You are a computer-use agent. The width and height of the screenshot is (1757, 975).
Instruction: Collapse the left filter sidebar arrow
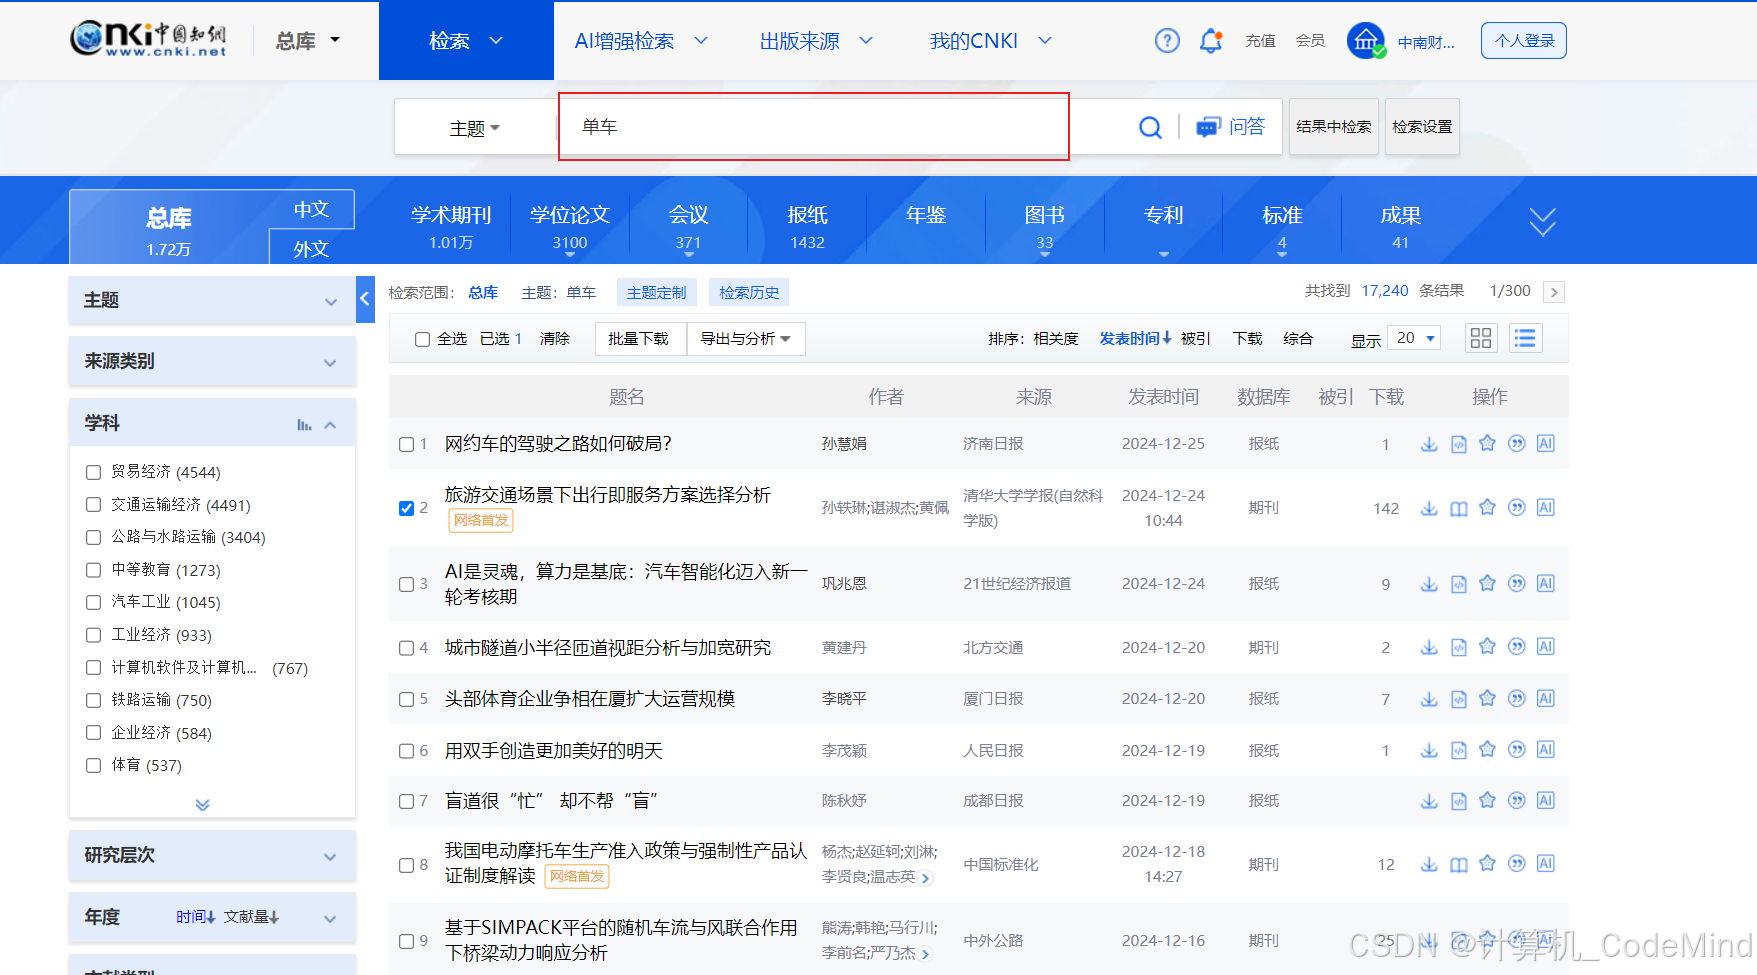[365, 299]
